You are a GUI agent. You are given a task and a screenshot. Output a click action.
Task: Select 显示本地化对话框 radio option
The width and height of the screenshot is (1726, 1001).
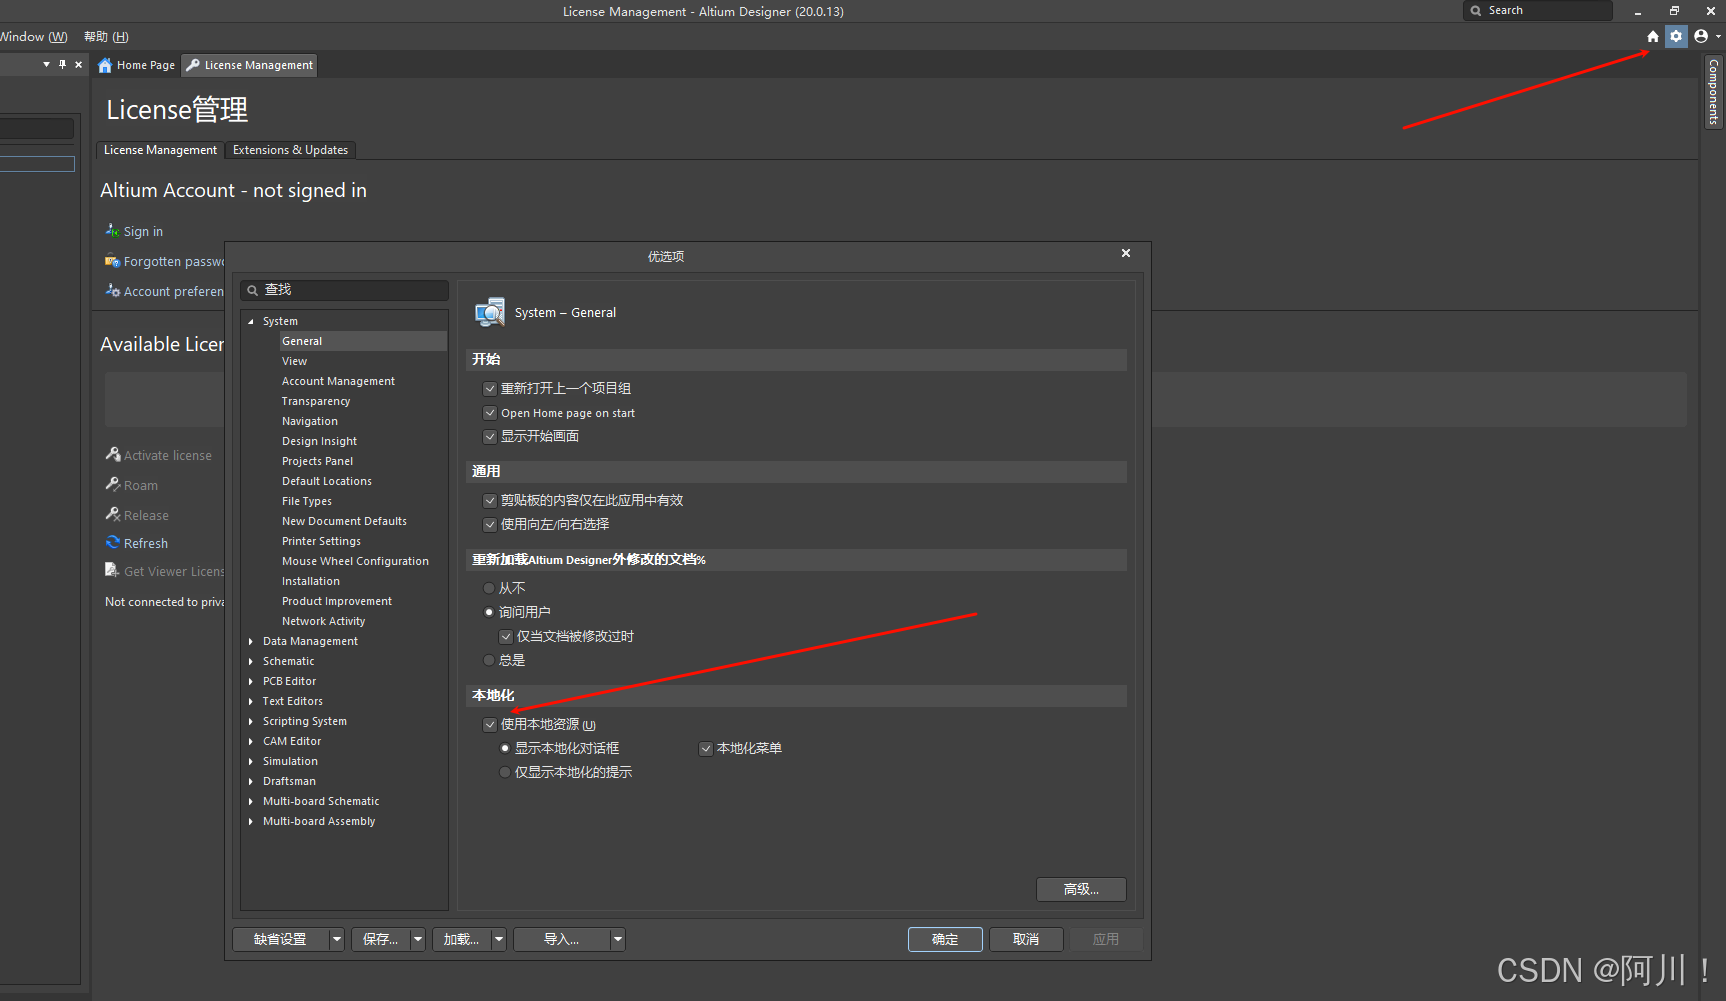[505, 748]
